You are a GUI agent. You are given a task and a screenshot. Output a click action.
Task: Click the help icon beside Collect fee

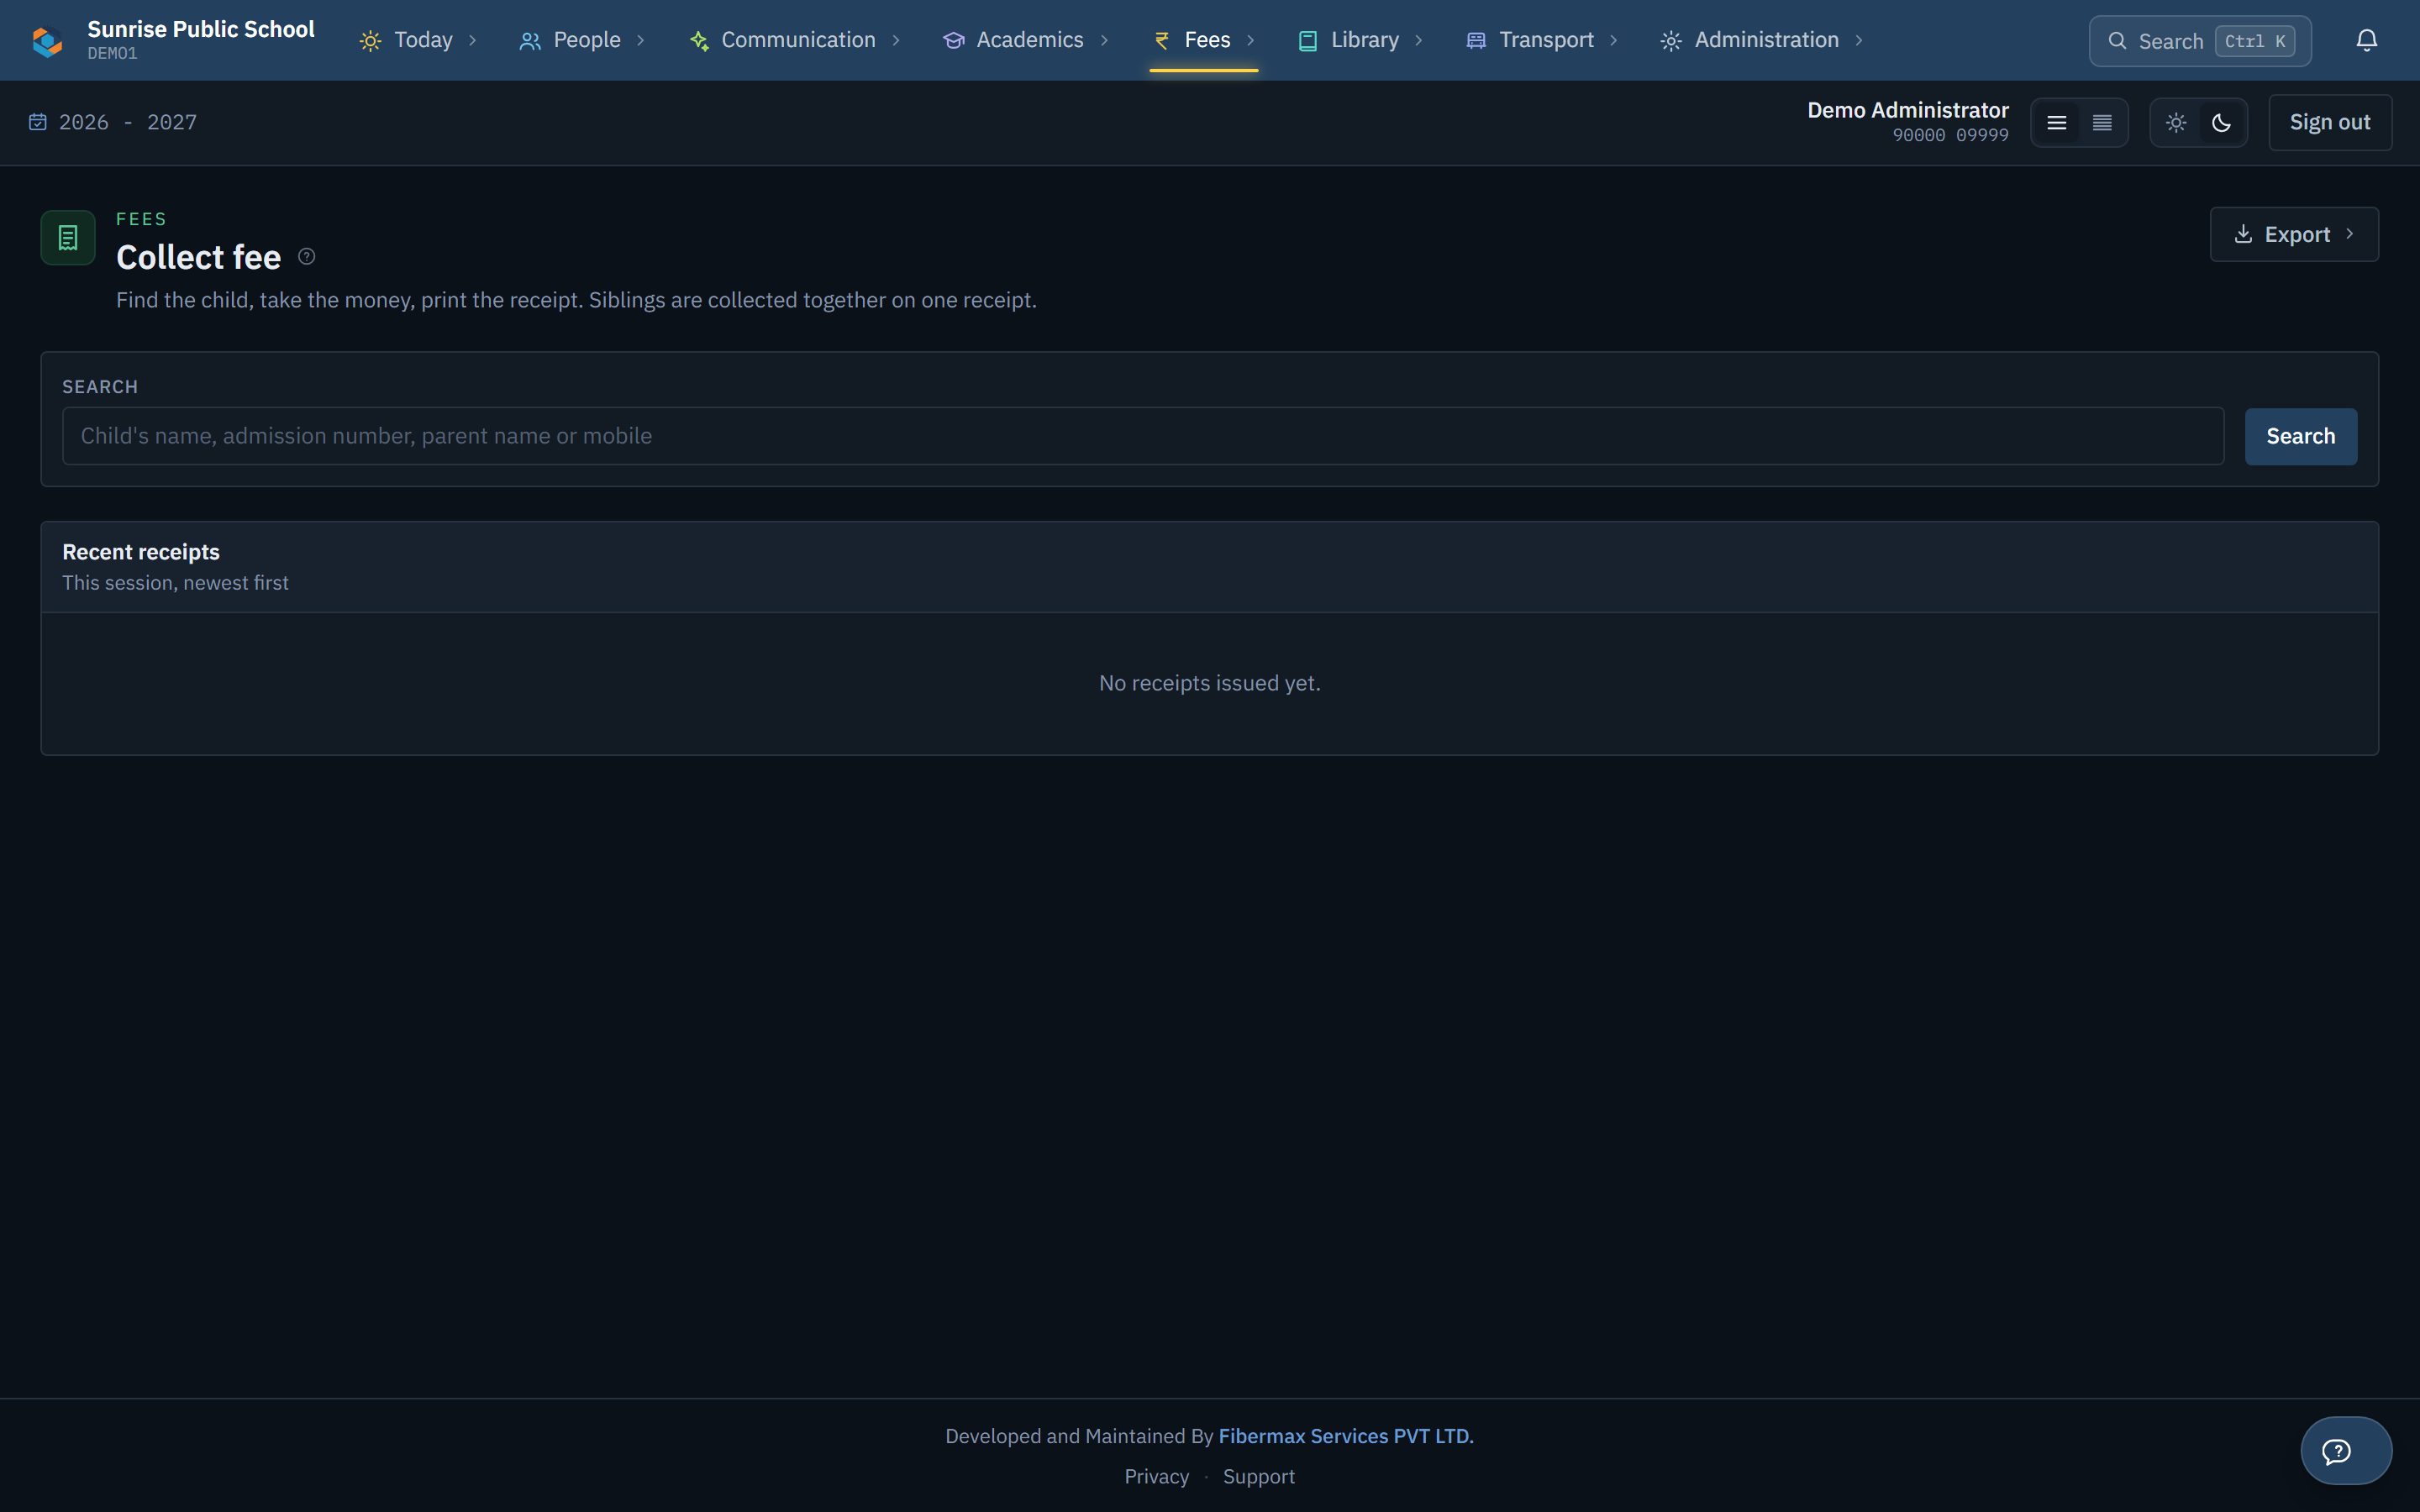pos(307,257)
